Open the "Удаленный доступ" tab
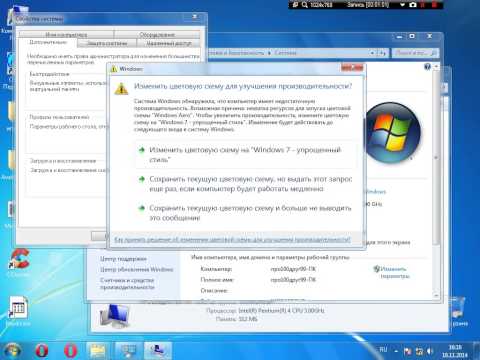 click(169, 43)
